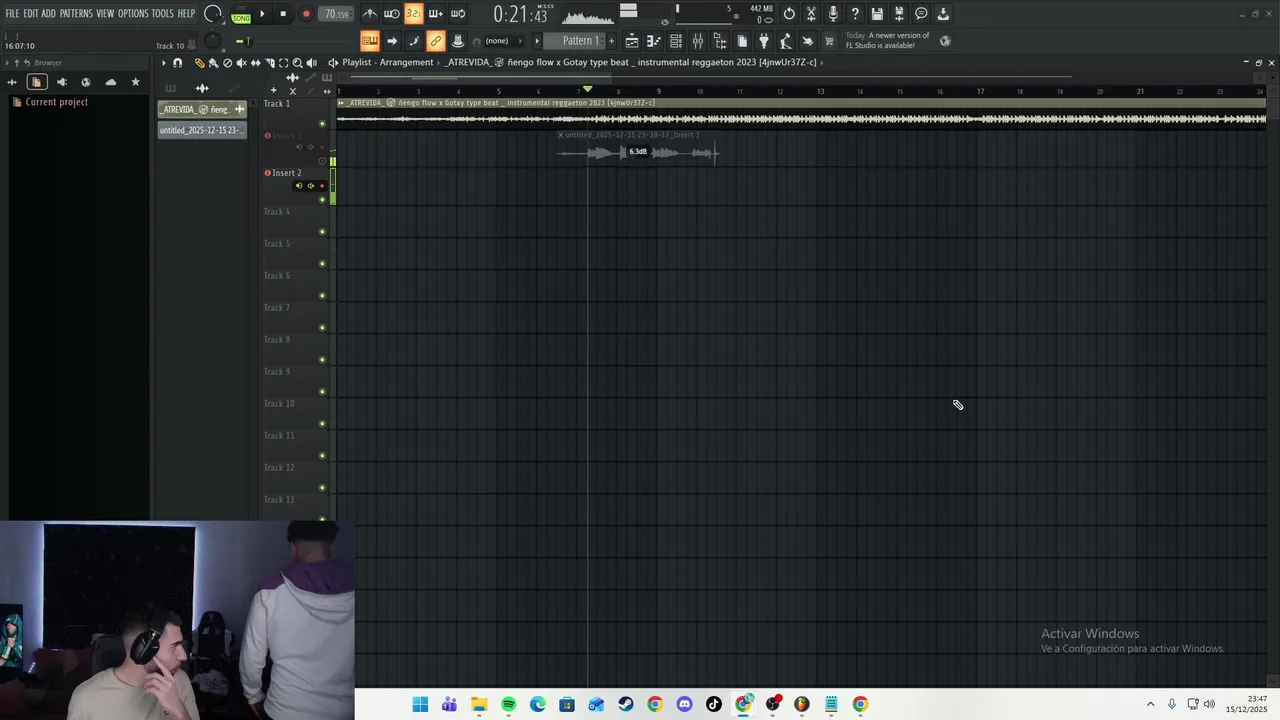This screenshot has width=1280, height=720.
Task: Stop playback with the Stop button
Action: 283,14
